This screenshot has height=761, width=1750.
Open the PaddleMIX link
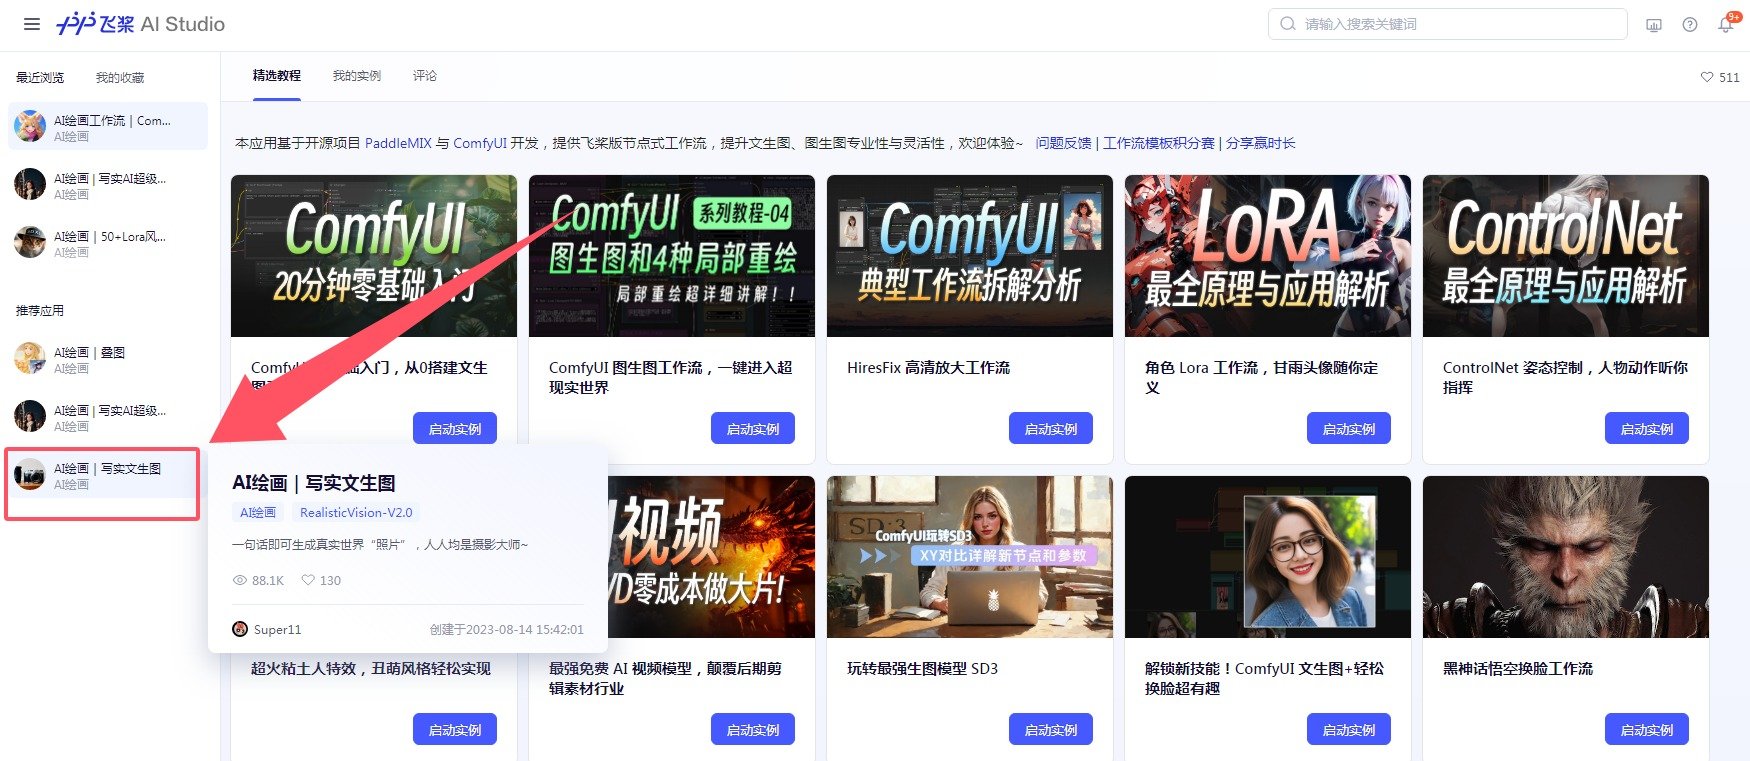[x=398, y=143]
